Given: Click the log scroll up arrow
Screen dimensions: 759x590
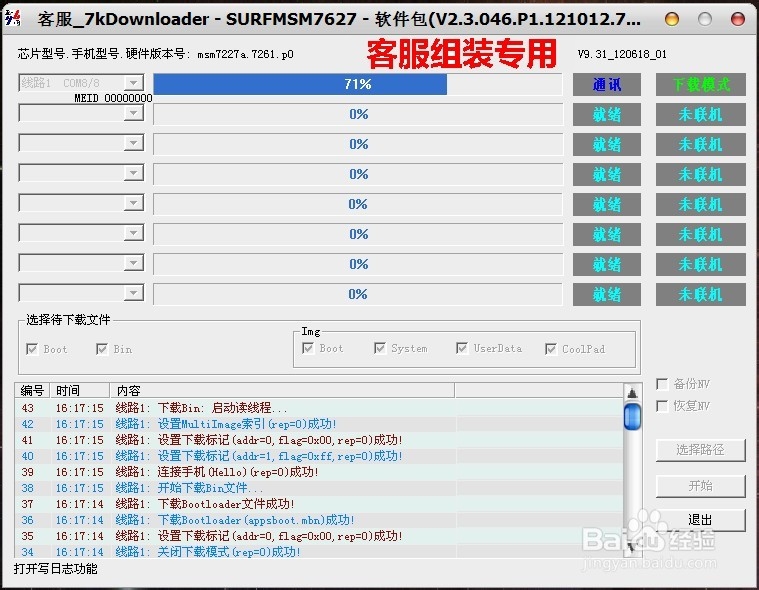Looking at the screenshot, I should pyautogui.click(x=632, y=393).
